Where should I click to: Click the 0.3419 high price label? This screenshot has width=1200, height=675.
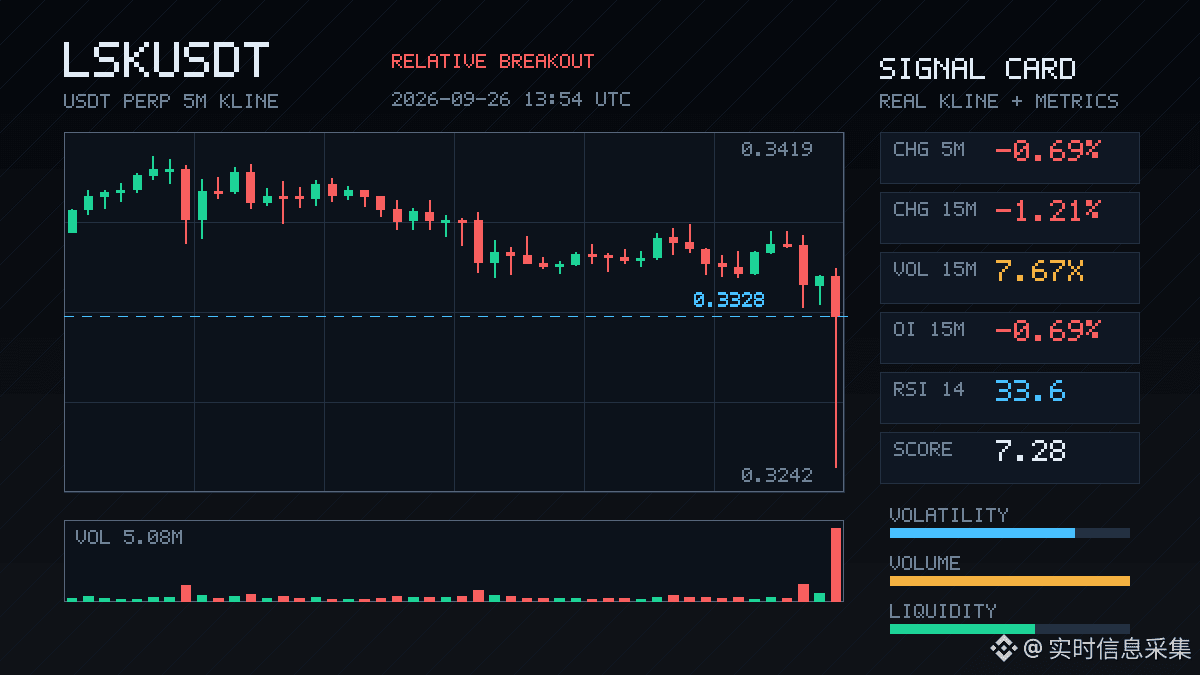[x=776, y=149]
